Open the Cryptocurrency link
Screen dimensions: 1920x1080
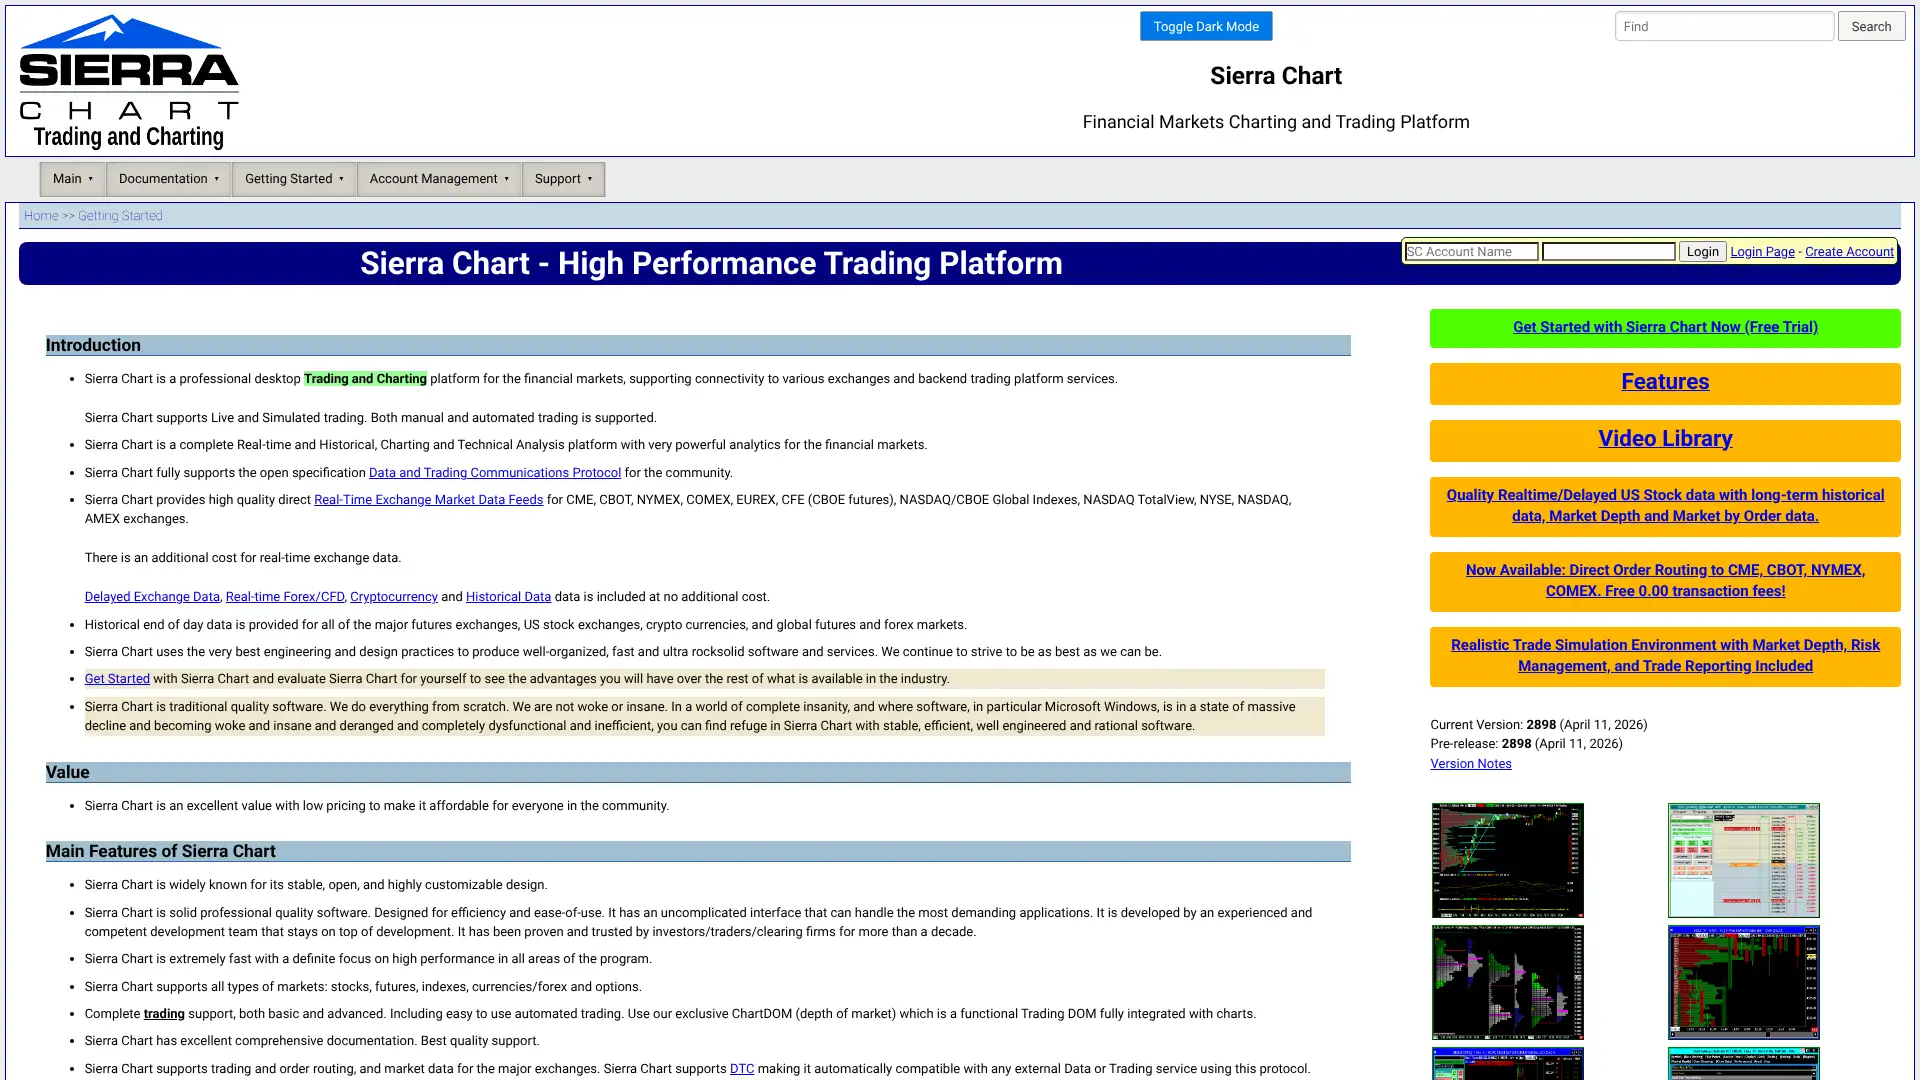click(394, 597)
